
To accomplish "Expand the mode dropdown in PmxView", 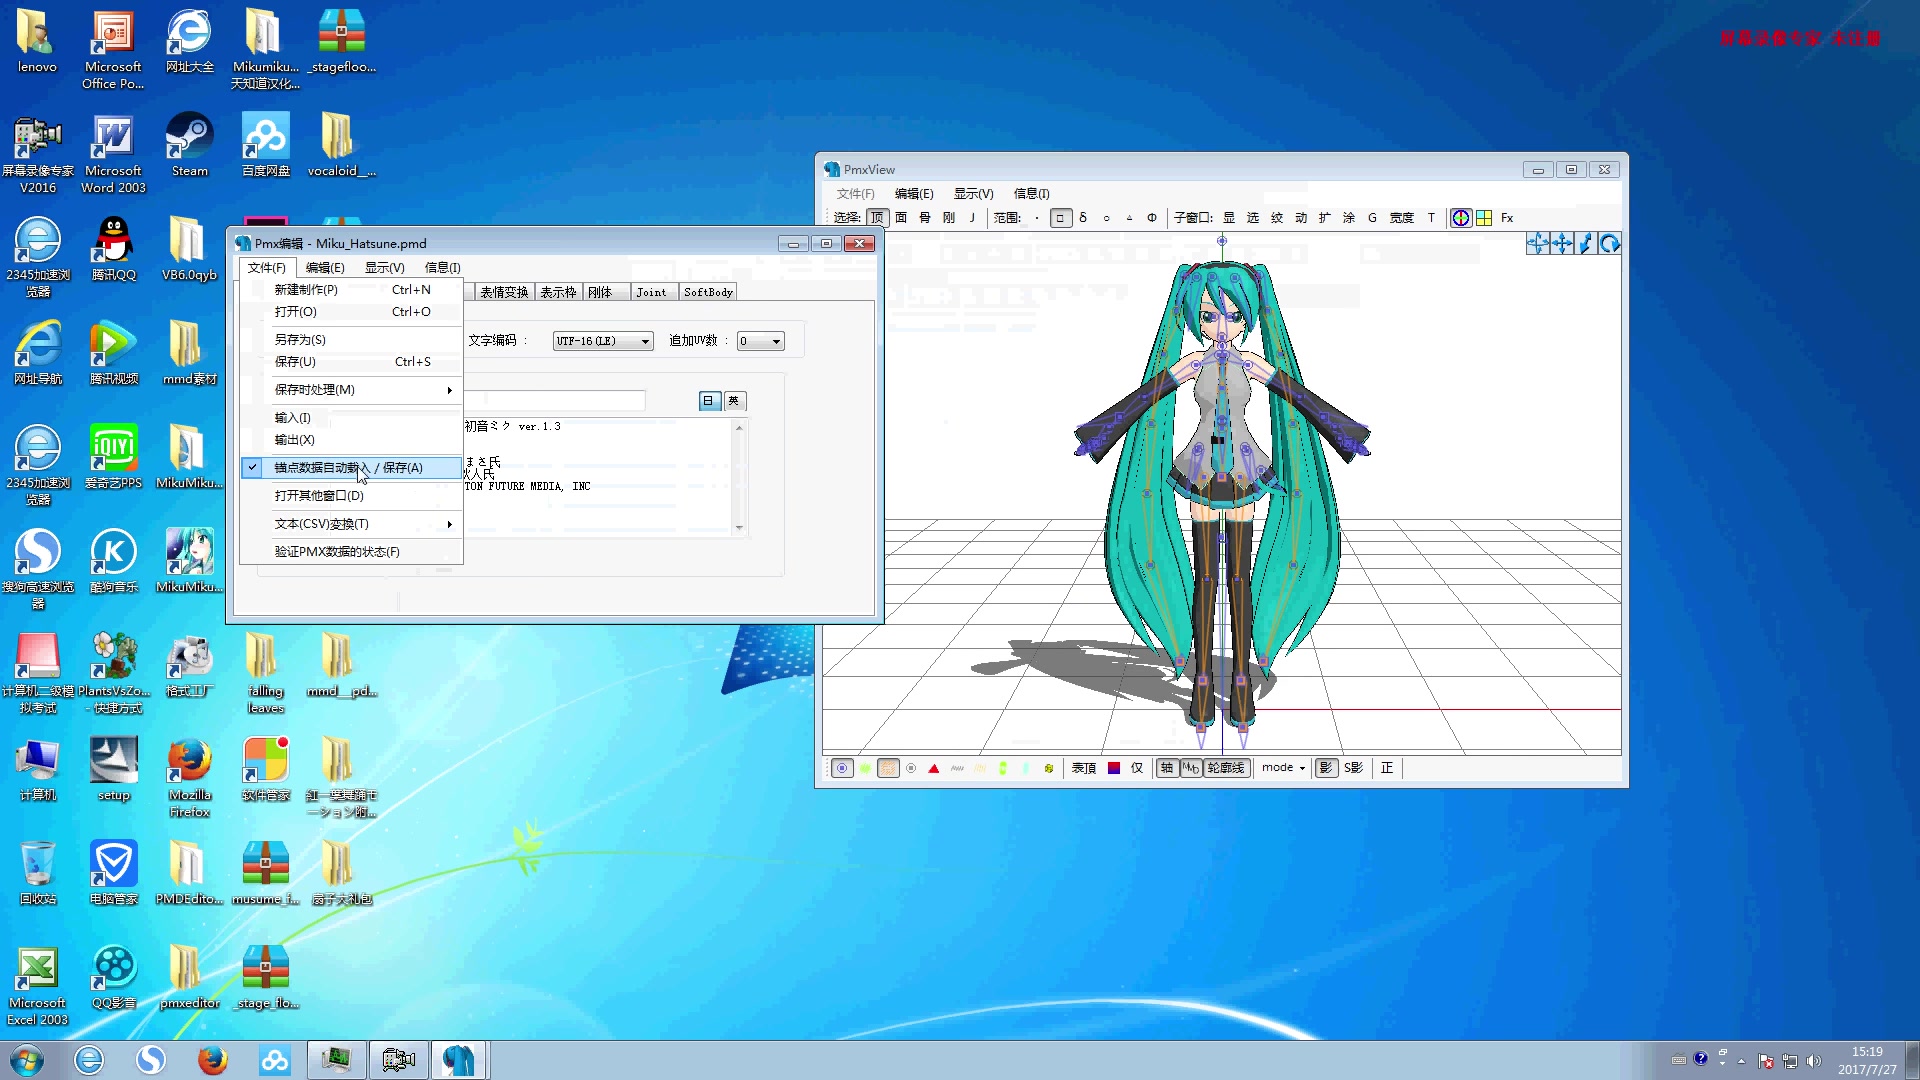I will coord(1283,768).
